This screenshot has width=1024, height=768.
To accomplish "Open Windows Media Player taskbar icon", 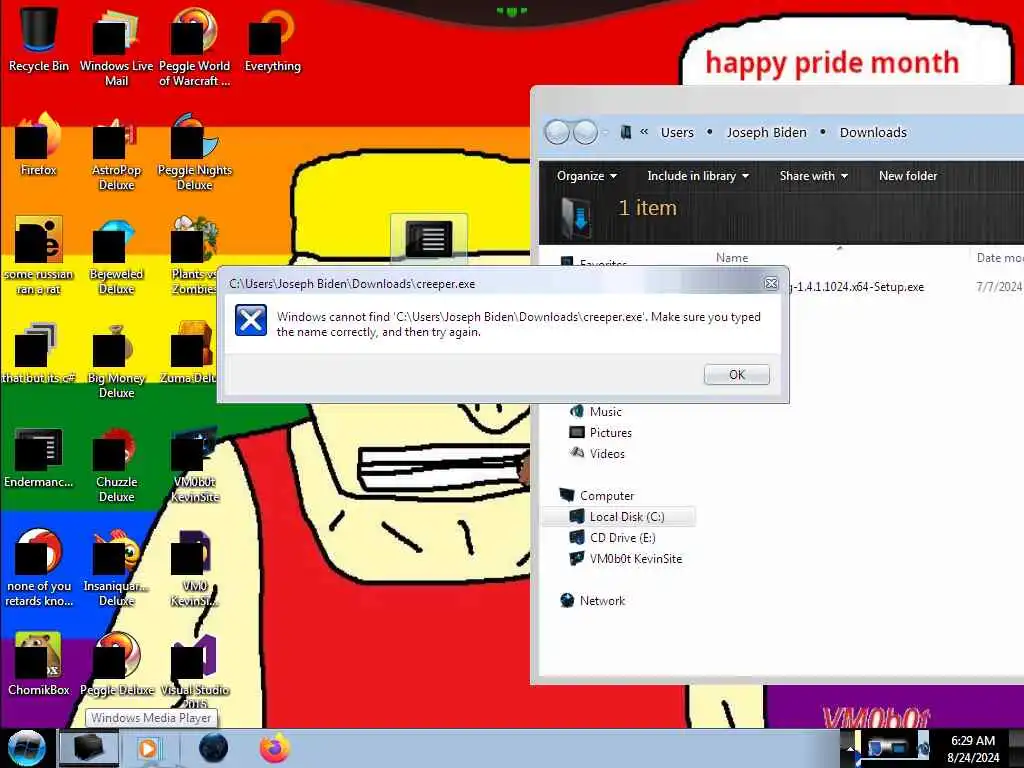I will coord(148,748).
